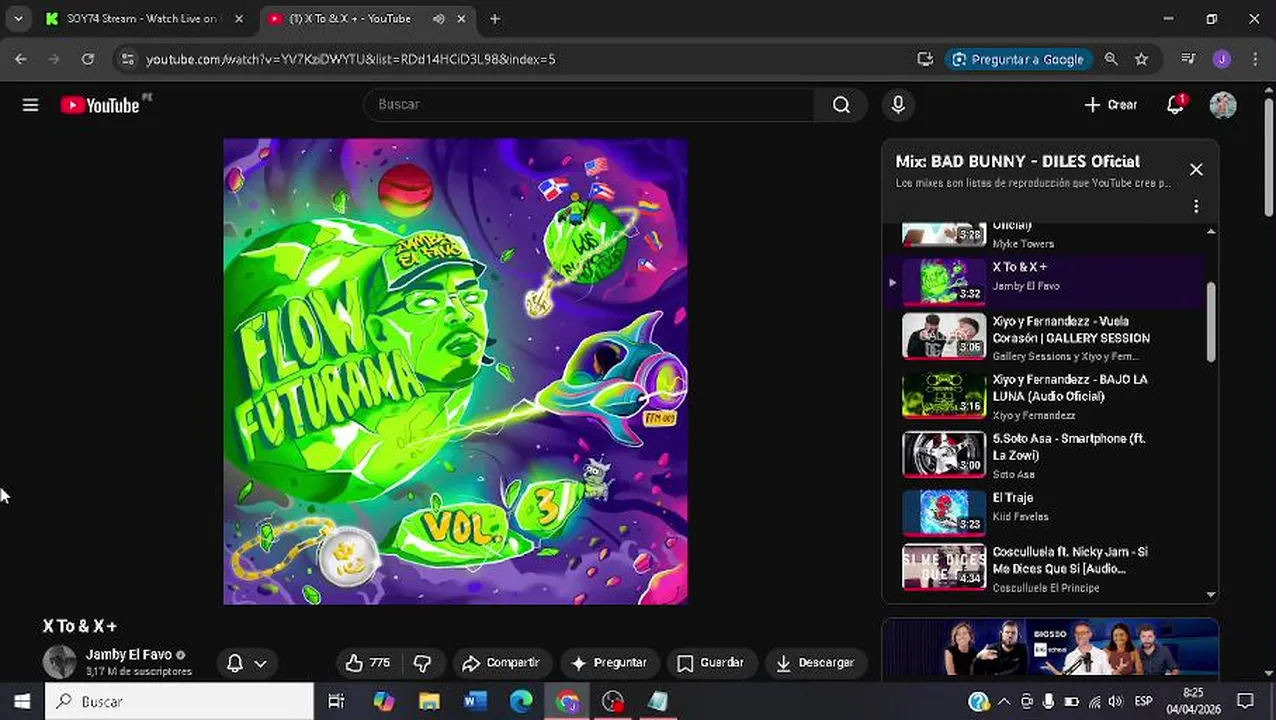Image resolution: width=1276 pixels, height=720 pixels.
Task: Click the Windows taskbar search box
Action: (x=179, y=702)
